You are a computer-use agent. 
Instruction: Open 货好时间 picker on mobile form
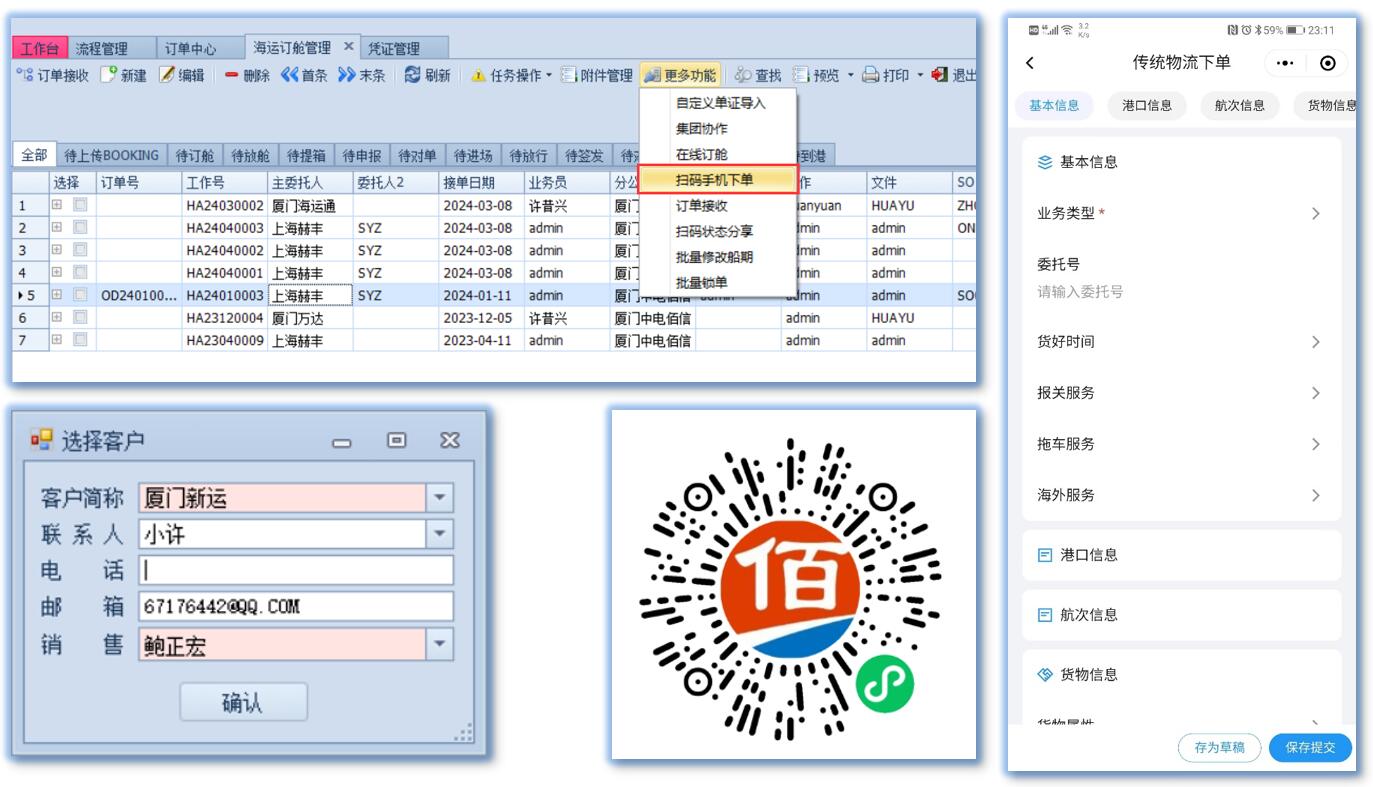pyautogui.click(x=1181, y=342)
